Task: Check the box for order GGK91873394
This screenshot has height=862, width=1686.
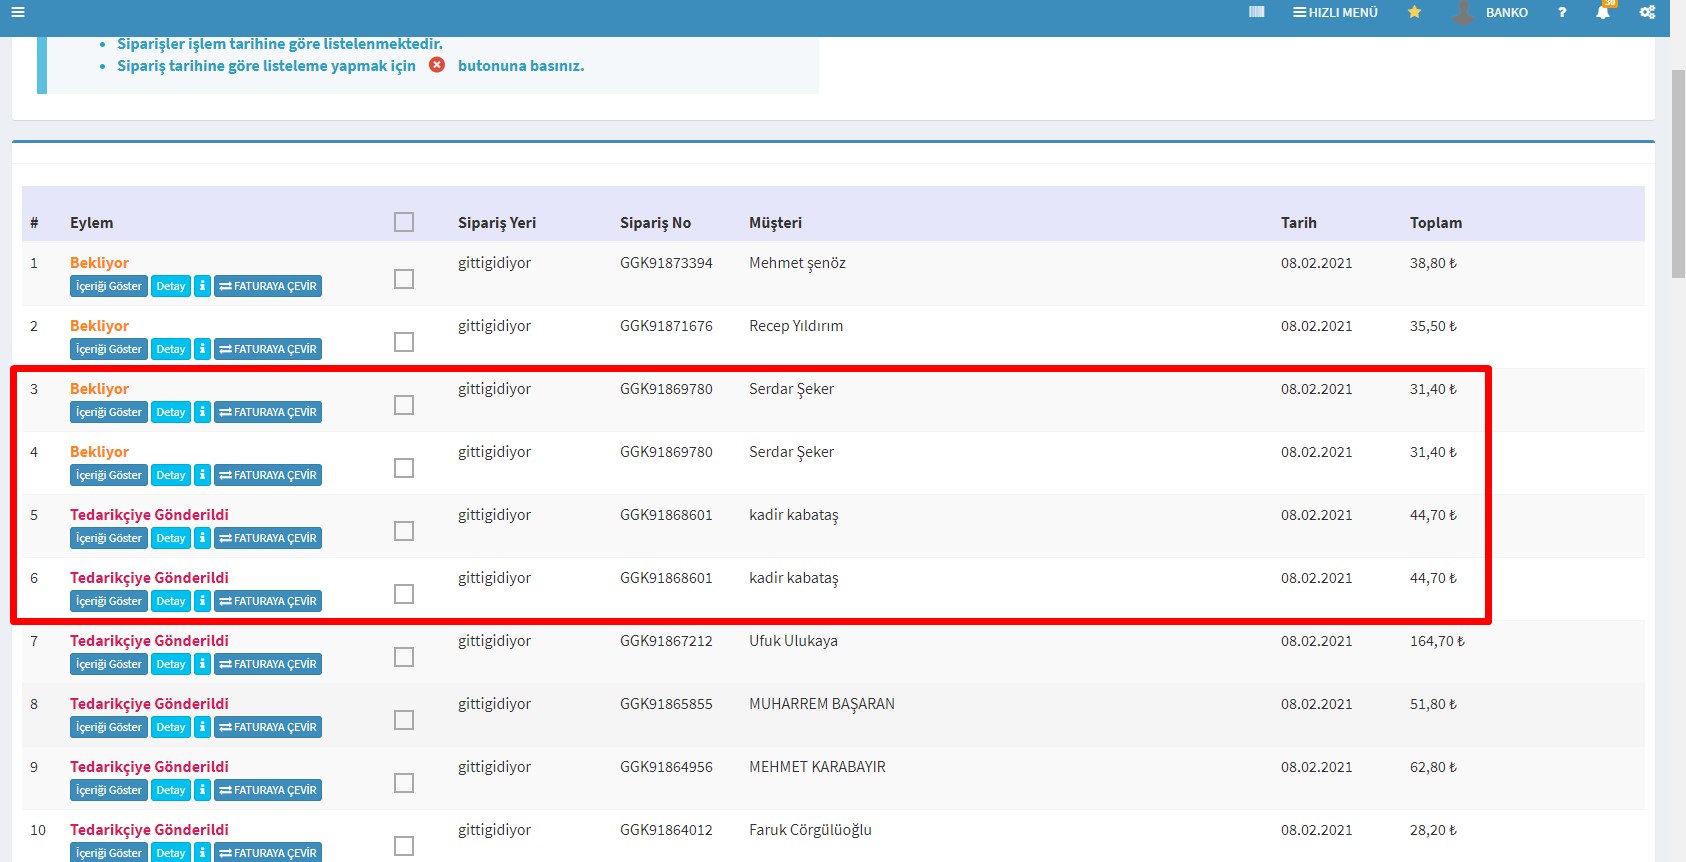Action: (x=404, y=279)
